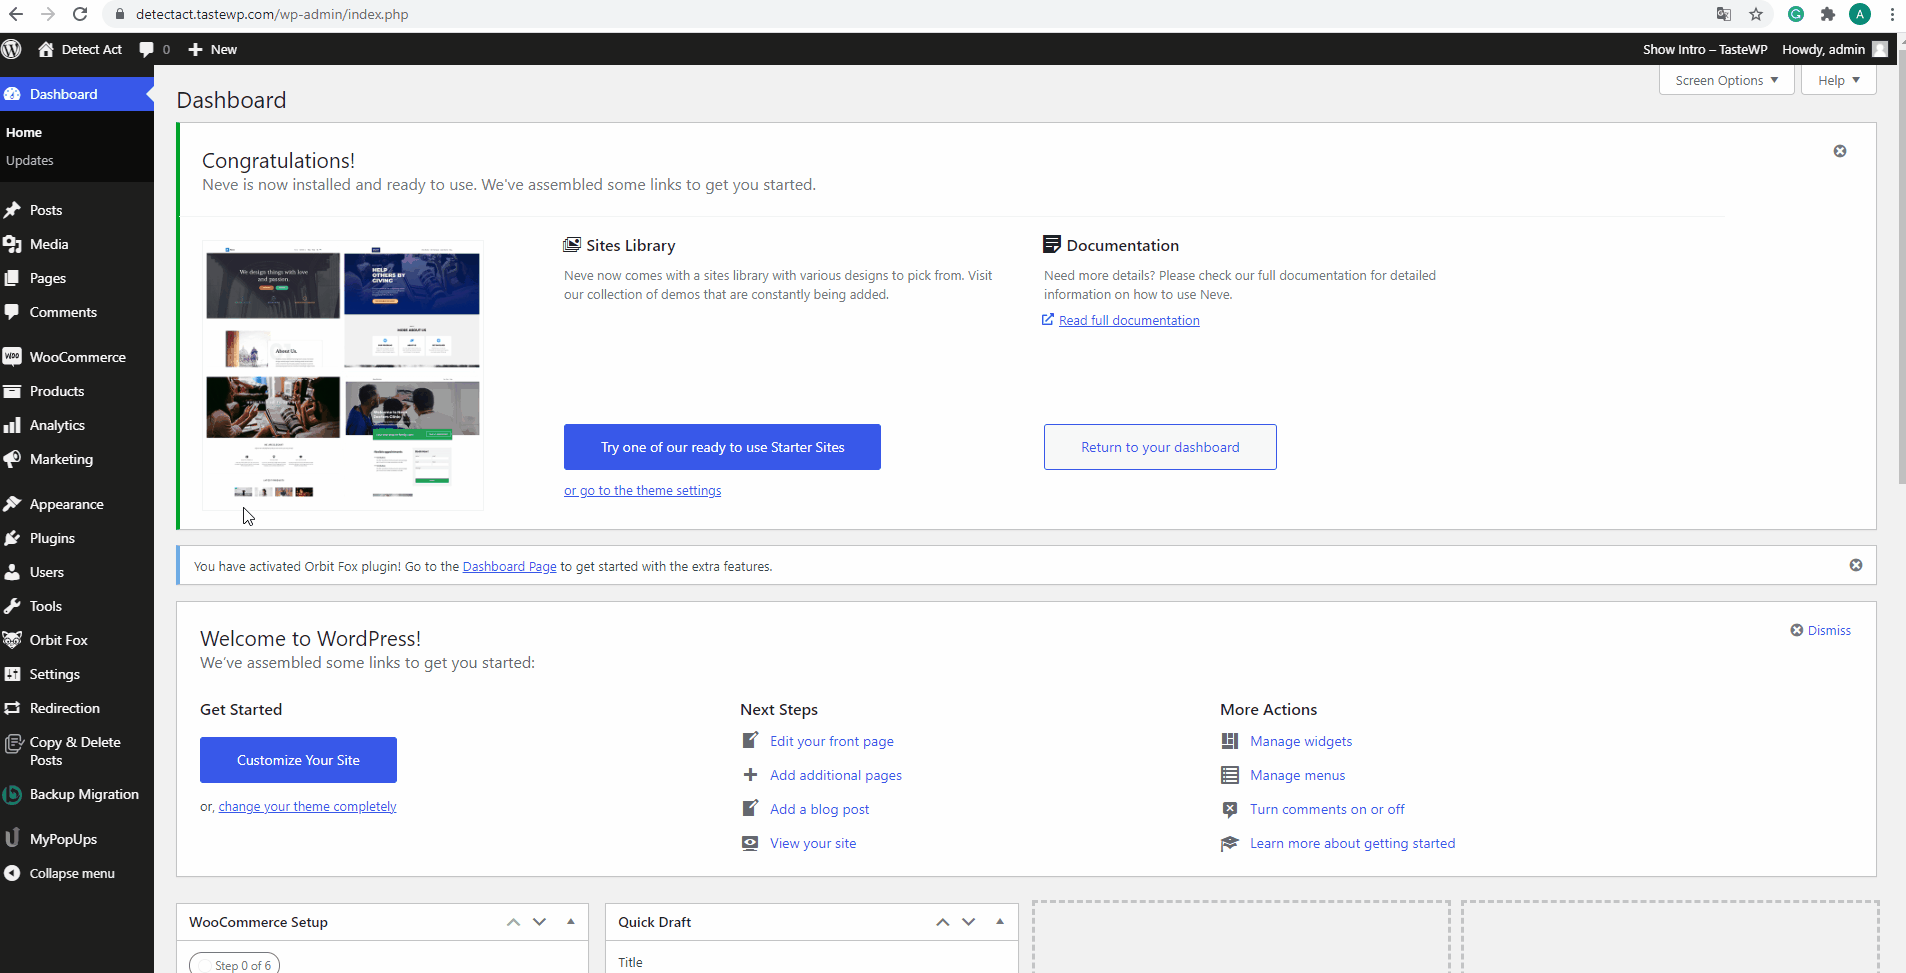The width and height of the screenshot is (1906, 973).
Task: Open the Backup Migration menu
Action: point(77,794)
